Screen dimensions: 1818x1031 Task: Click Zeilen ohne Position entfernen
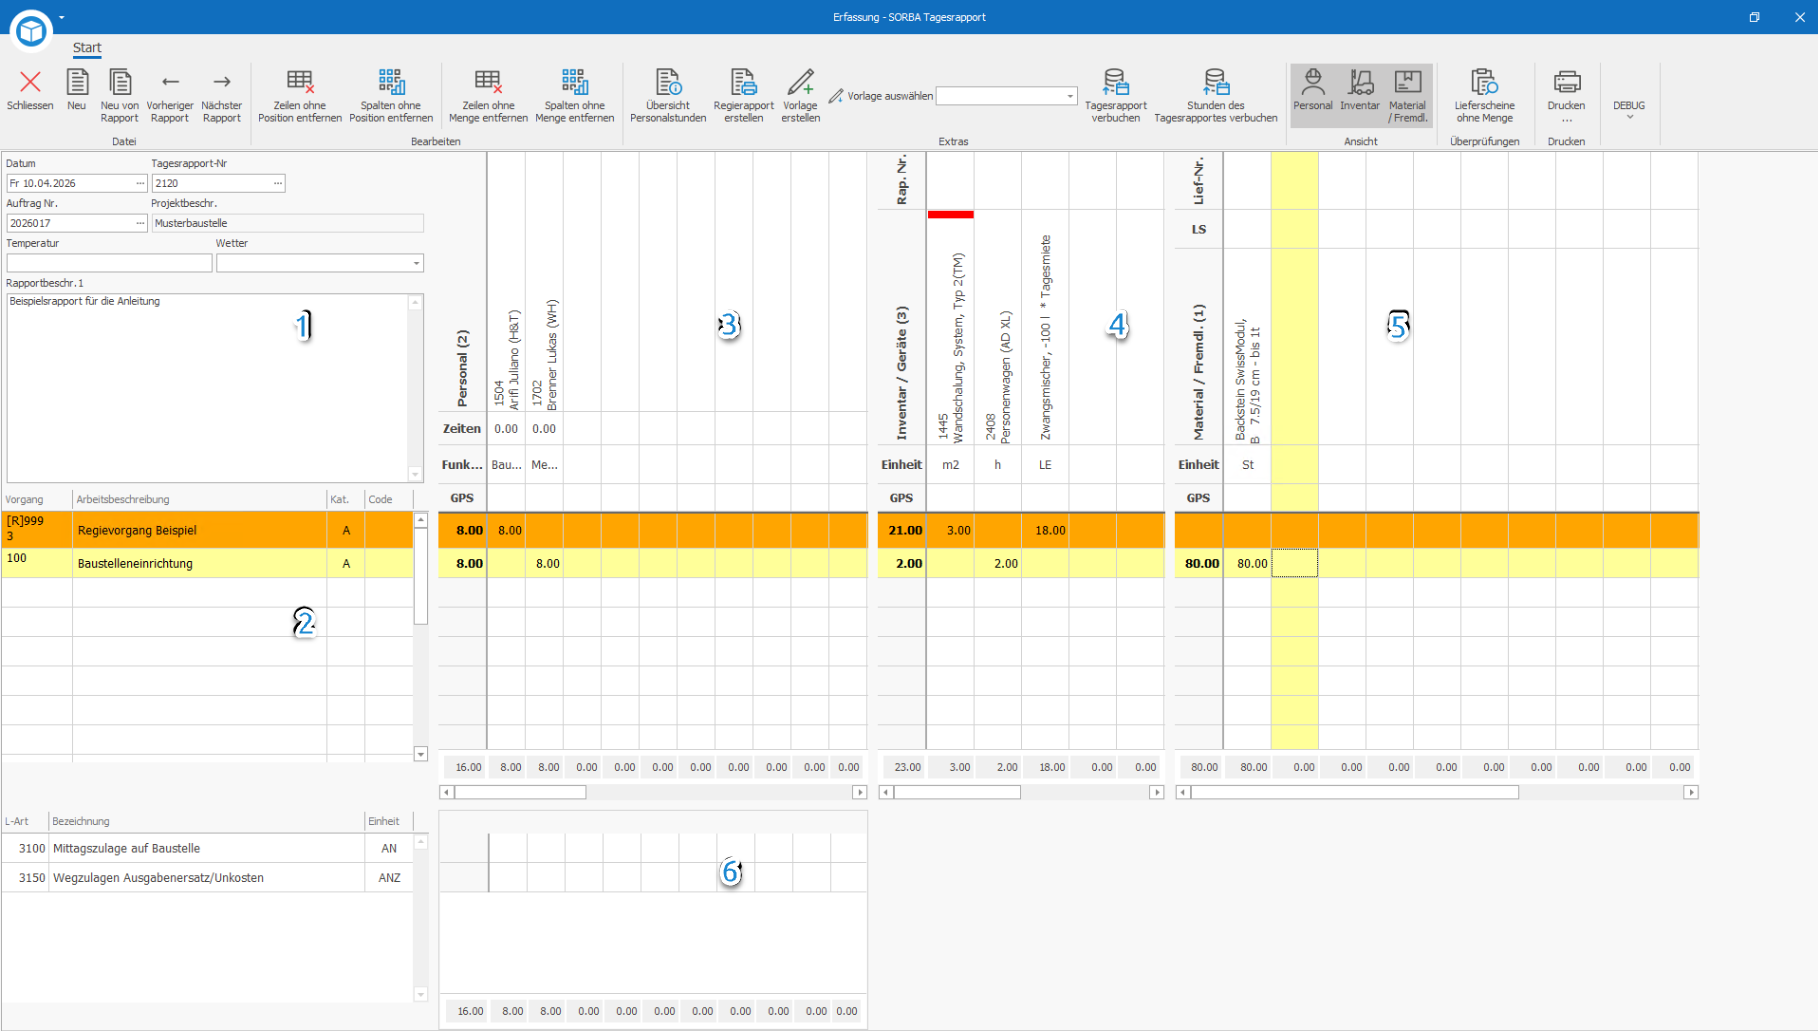click(300, 95)
